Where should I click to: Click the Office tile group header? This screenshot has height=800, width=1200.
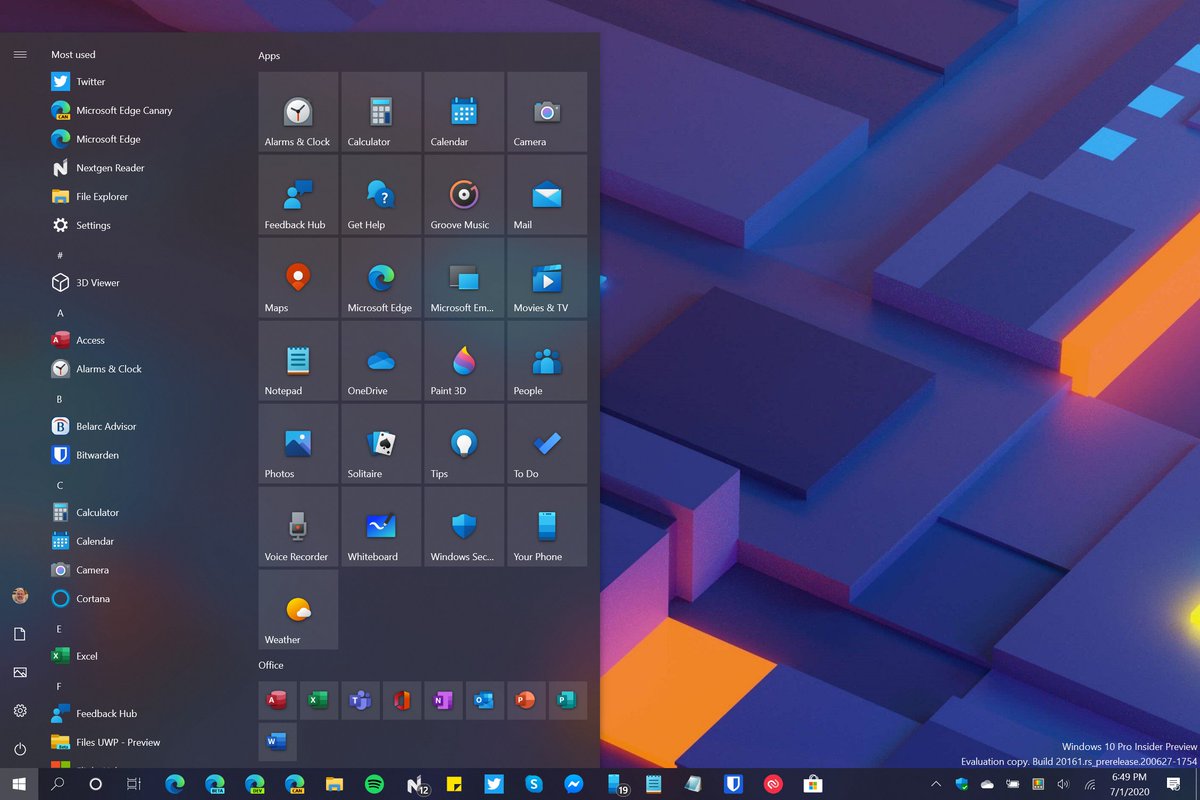point(271,665)
